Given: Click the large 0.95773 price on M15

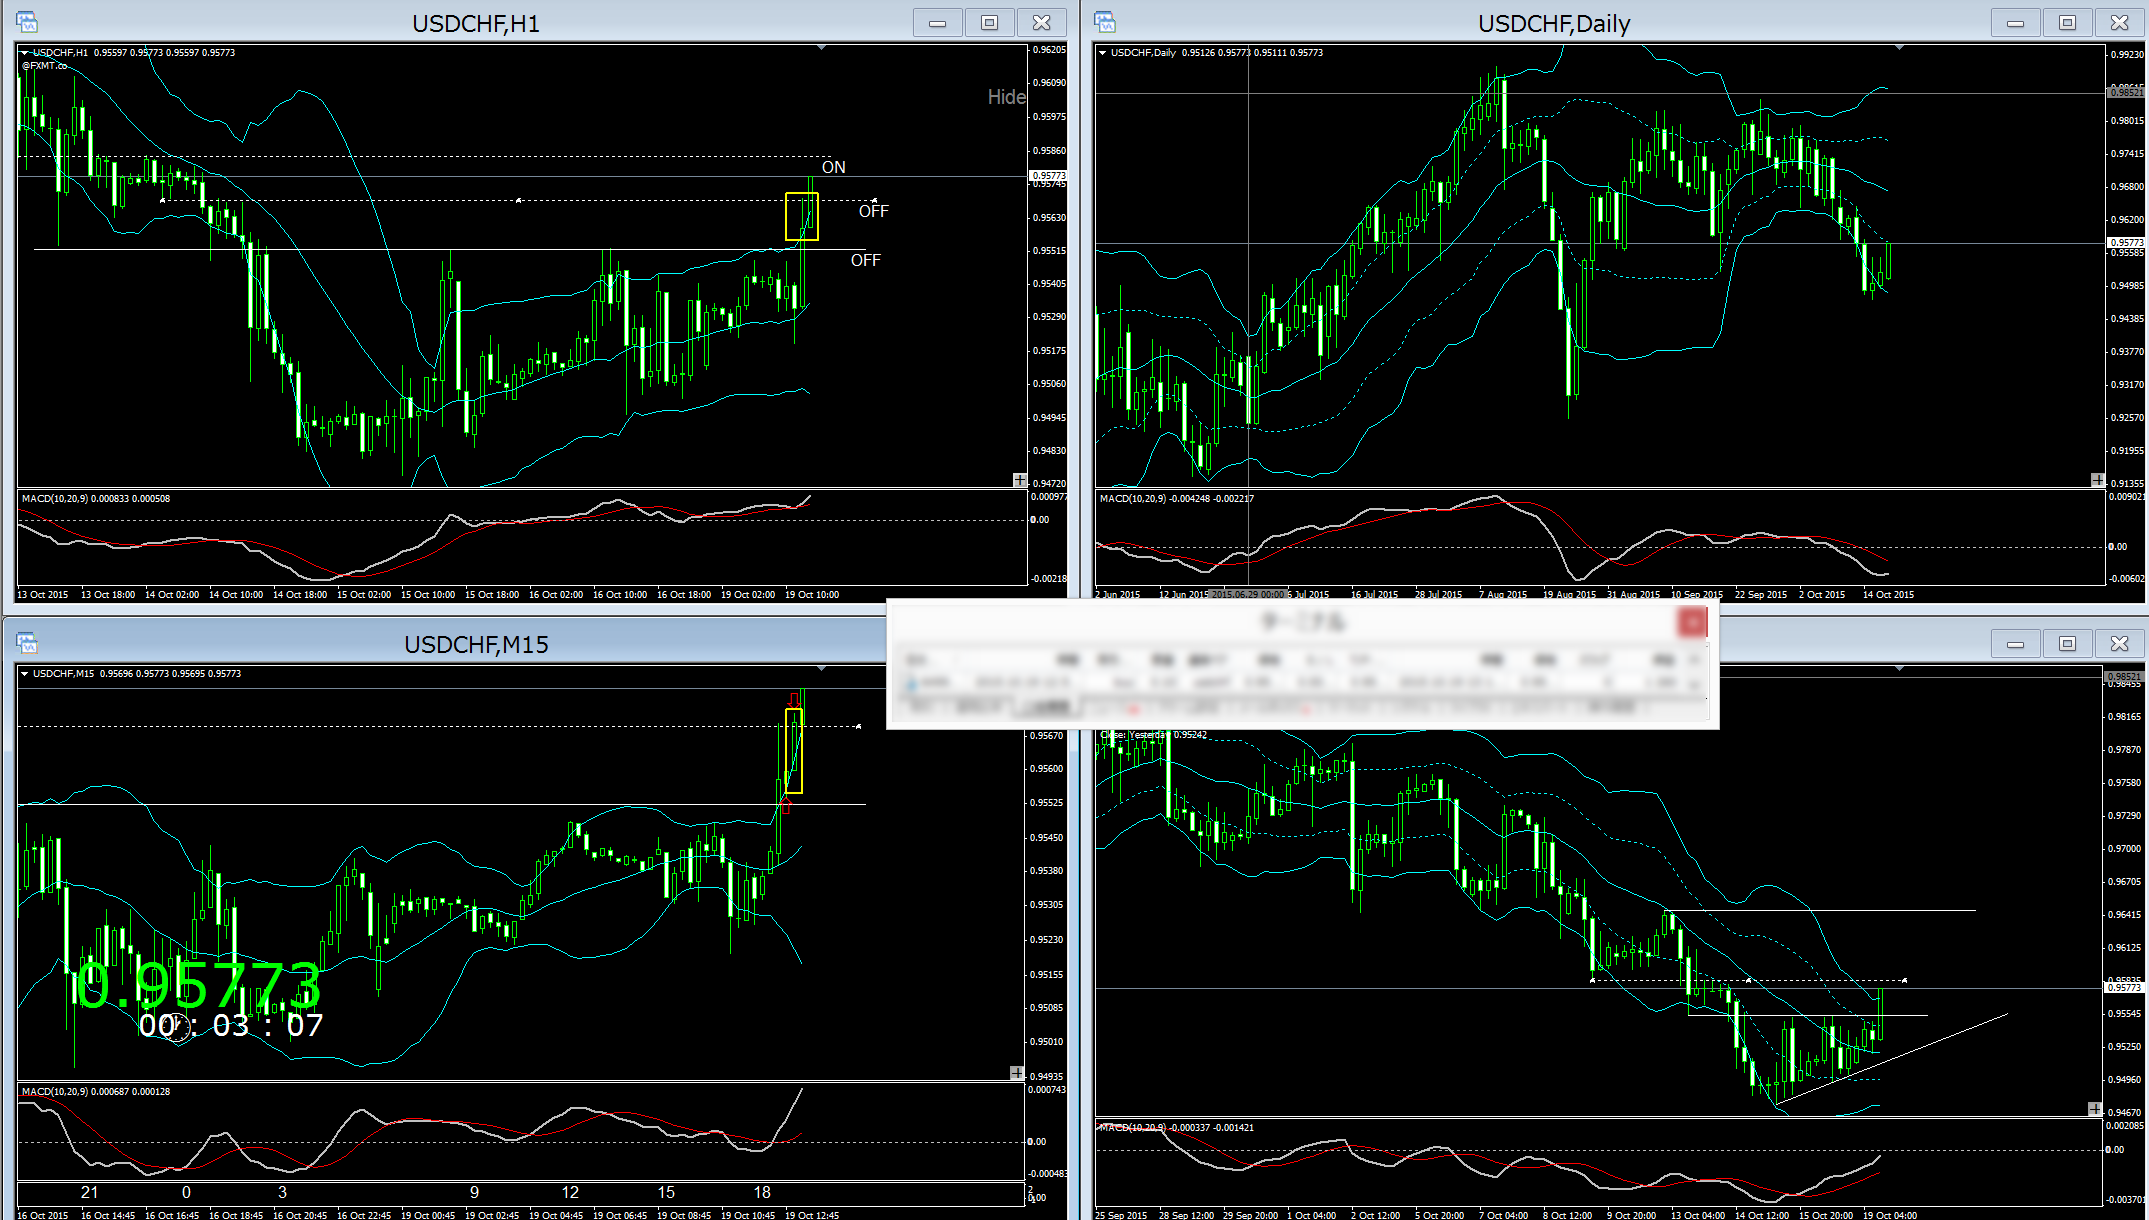Looking at the screenshot, I should 198,986.
